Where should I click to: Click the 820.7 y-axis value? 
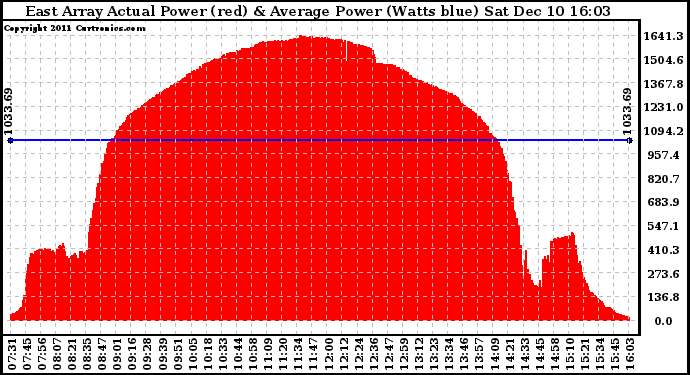click(x=664, y=179)
